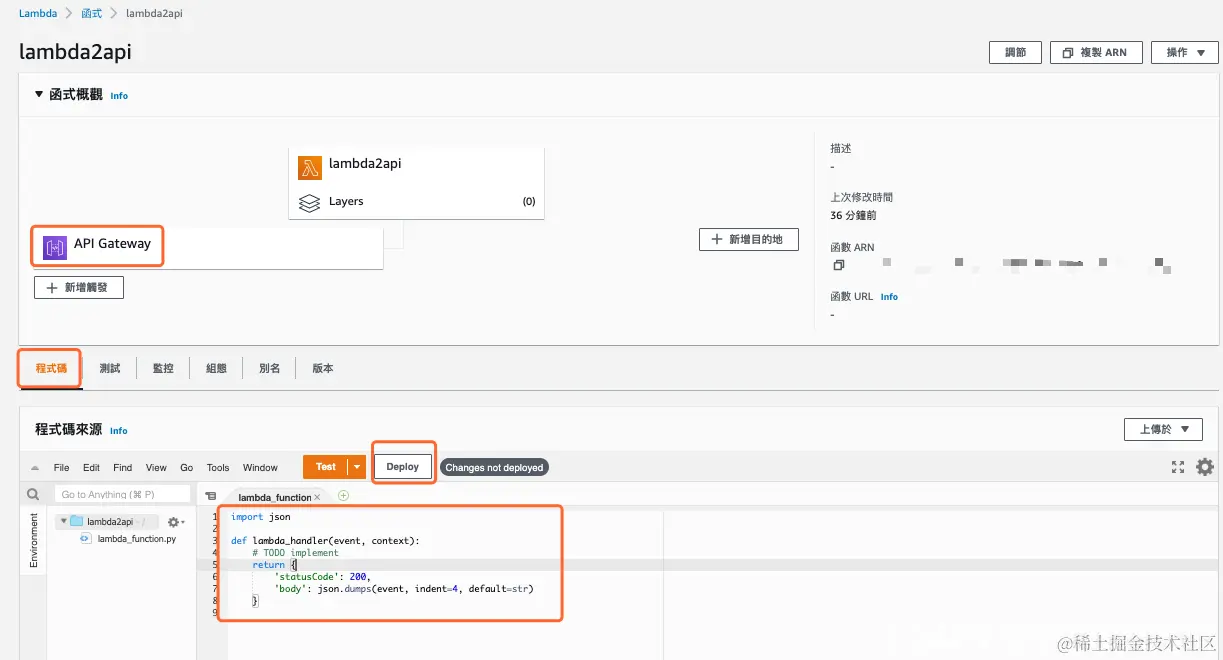Go to Lambda in the breadcrumb

coord(37,13)
